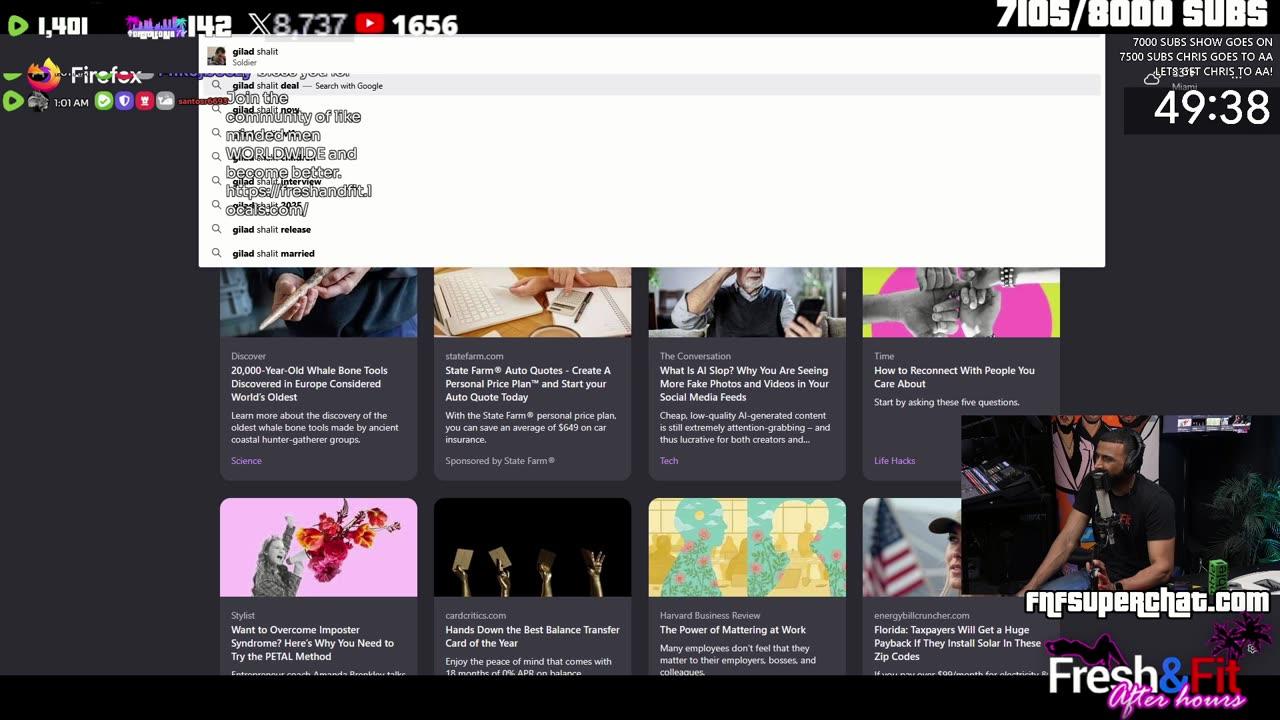Open What Is AI Slop headline
The height and width of the screenshot is (720, 1280).
[744, 384]
